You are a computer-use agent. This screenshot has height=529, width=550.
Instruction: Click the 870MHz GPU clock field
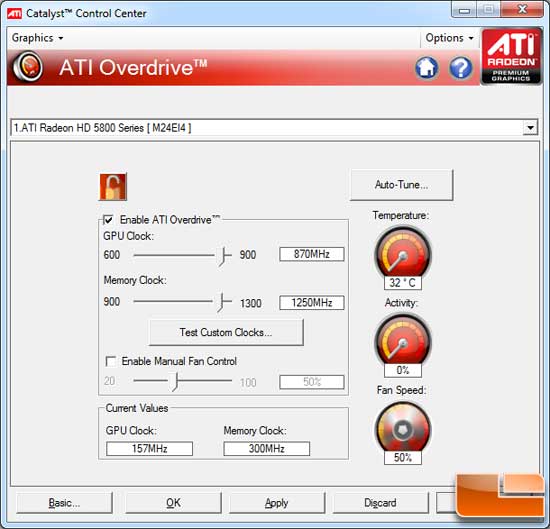(x=311, y=254)
